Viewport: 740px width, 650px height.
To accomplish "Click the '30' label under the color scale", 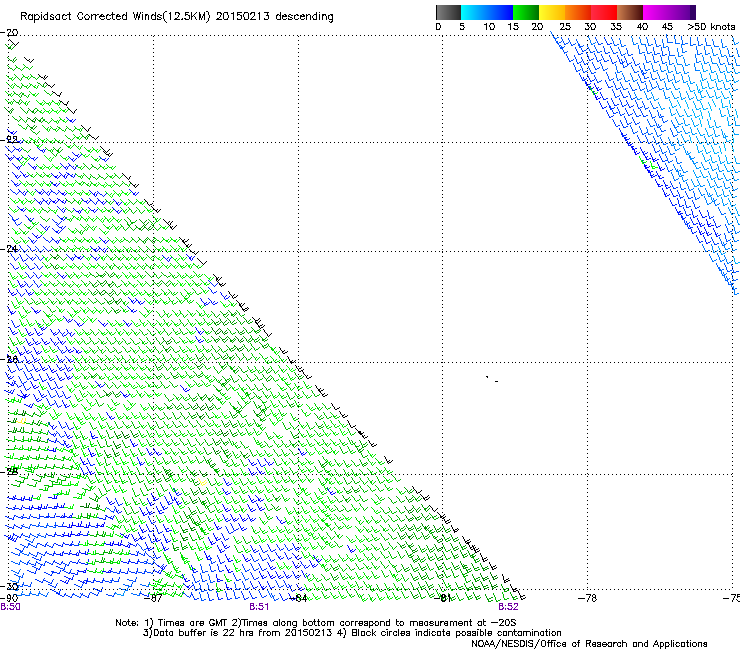I will (590, 27).
